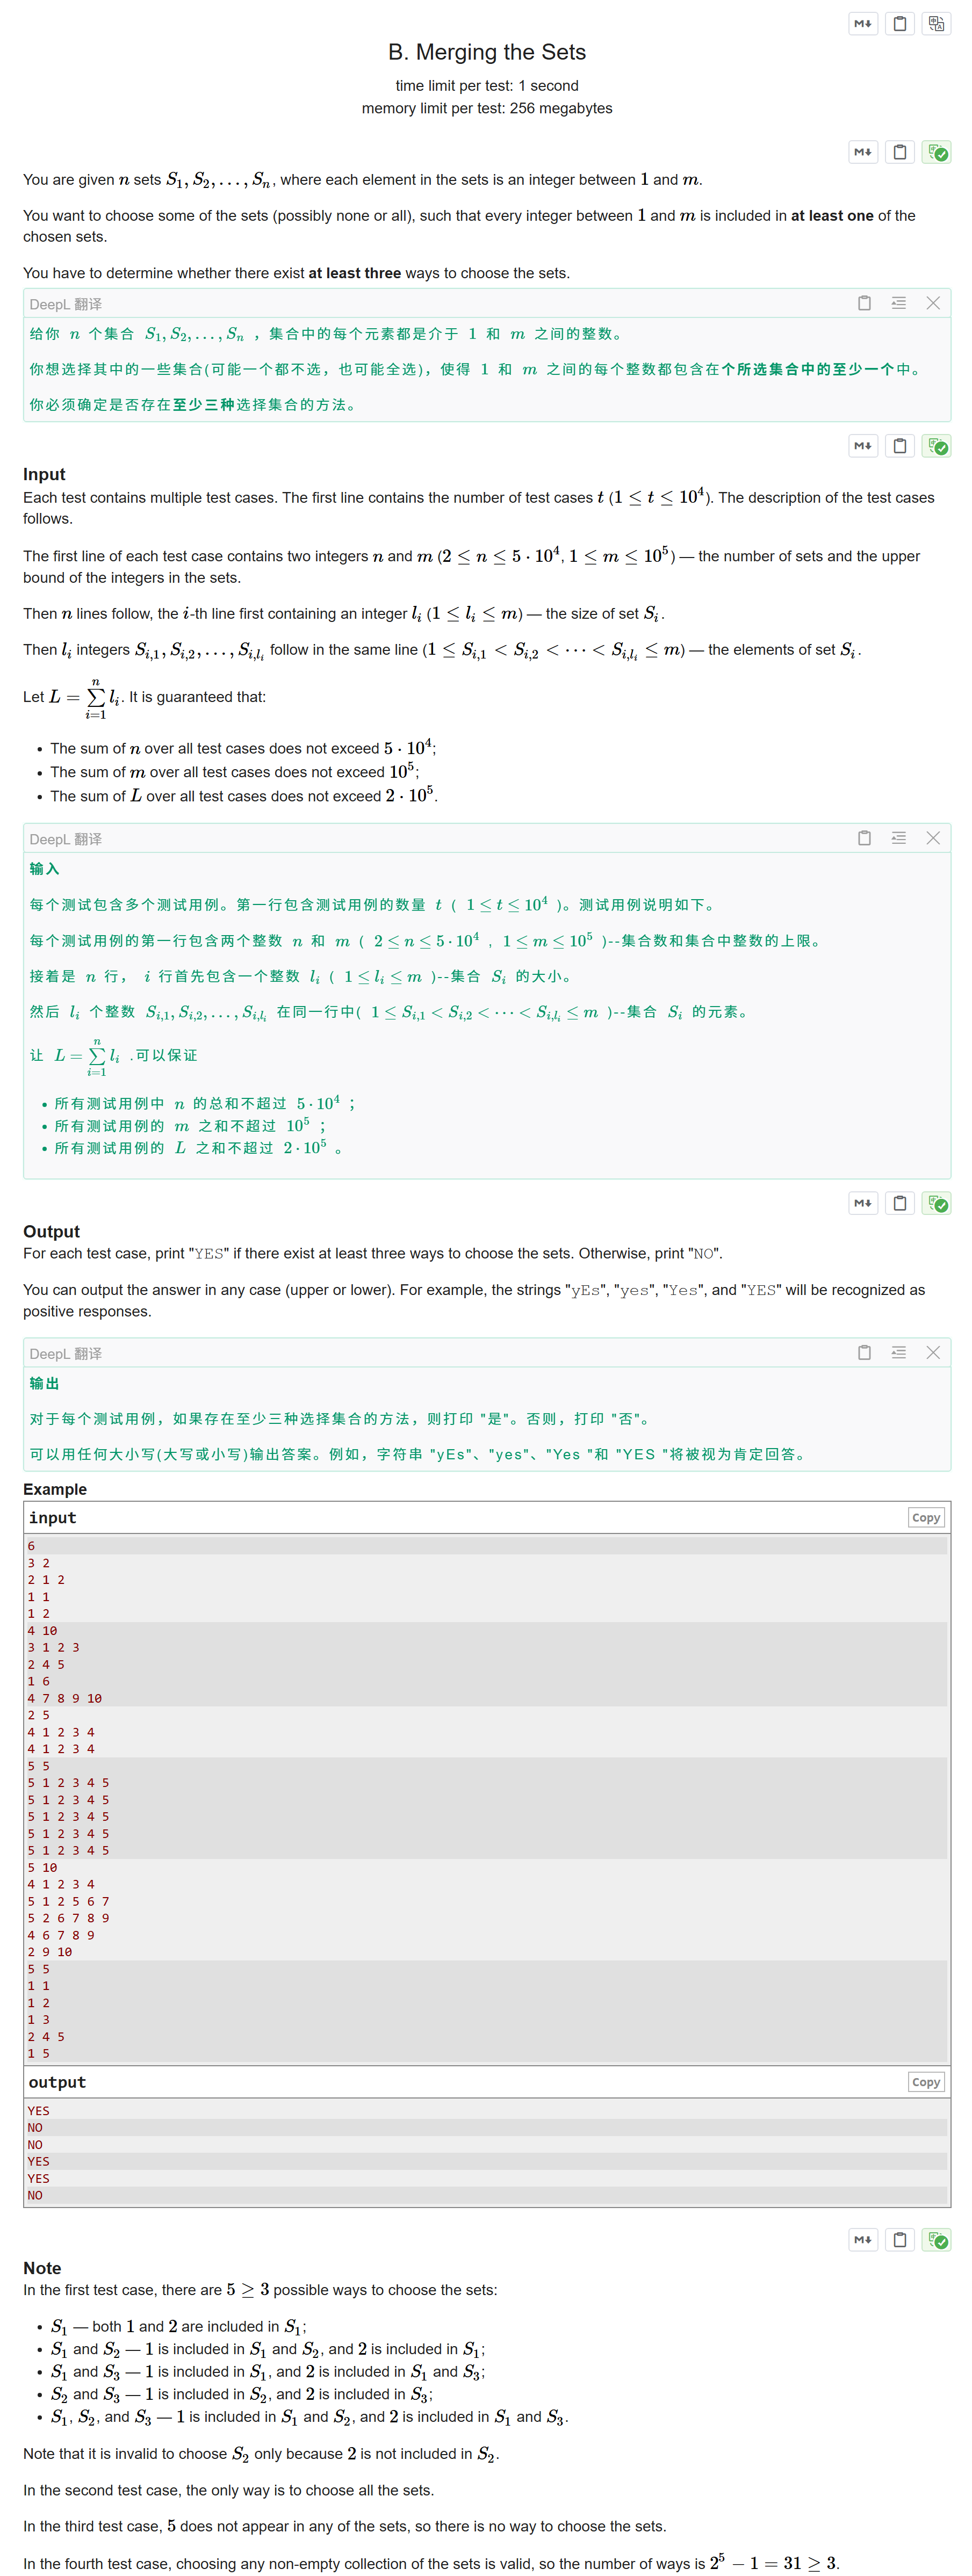Close the Output translation popup
The image size is (972, 2576).
click(934, 1353)
